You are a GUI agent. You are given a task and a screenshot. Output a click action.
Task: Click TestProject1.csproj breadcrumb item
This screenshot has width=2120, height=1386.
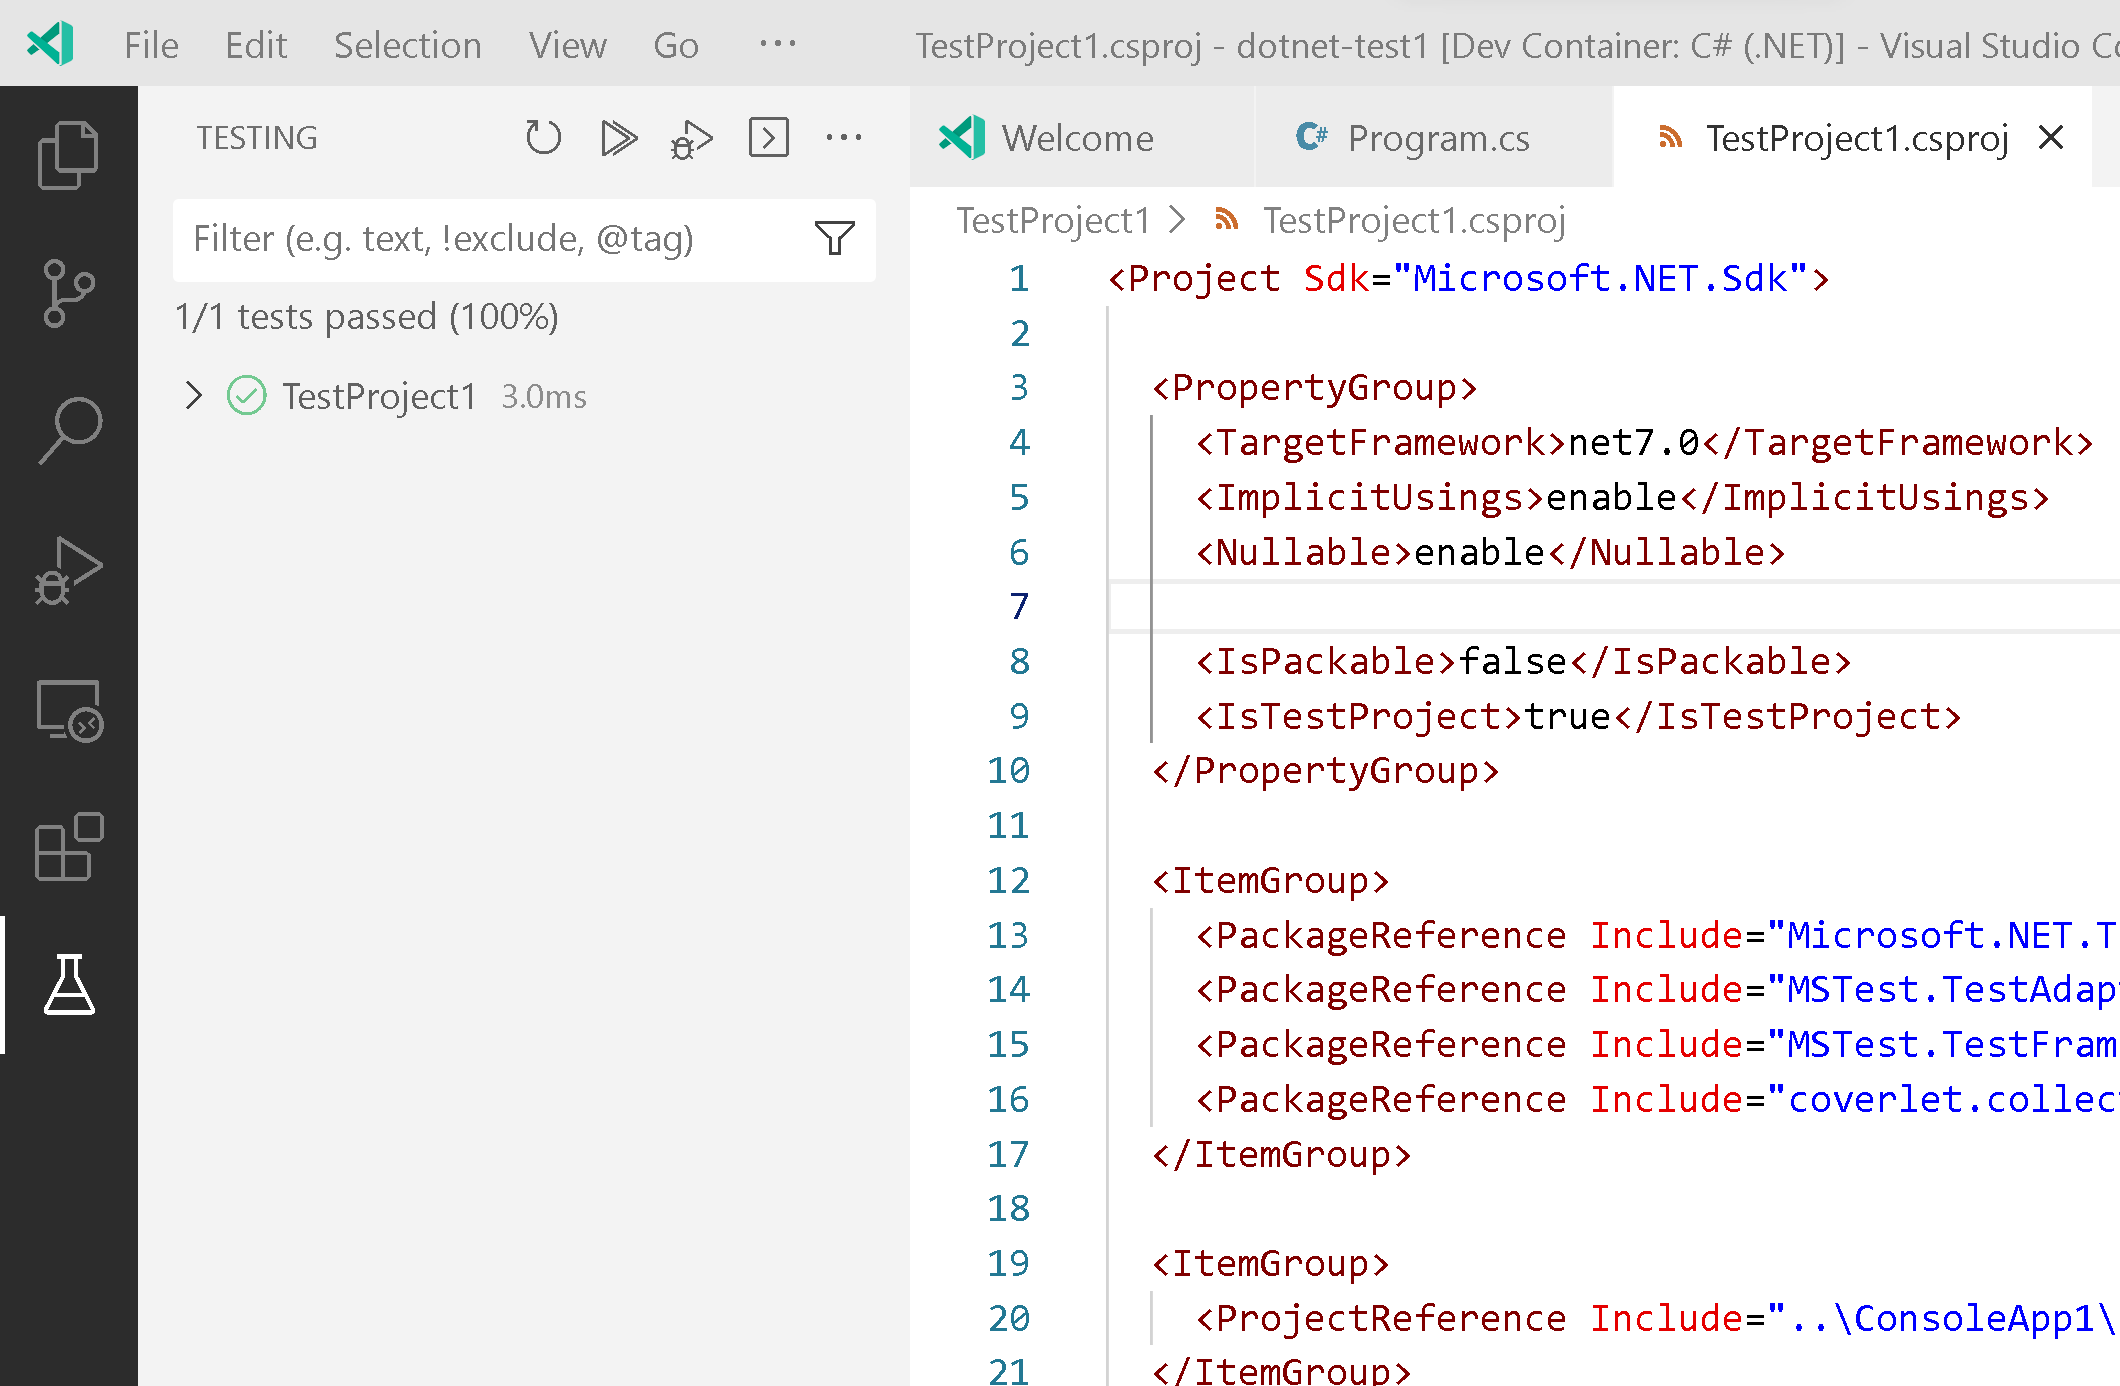(1413, 220)
